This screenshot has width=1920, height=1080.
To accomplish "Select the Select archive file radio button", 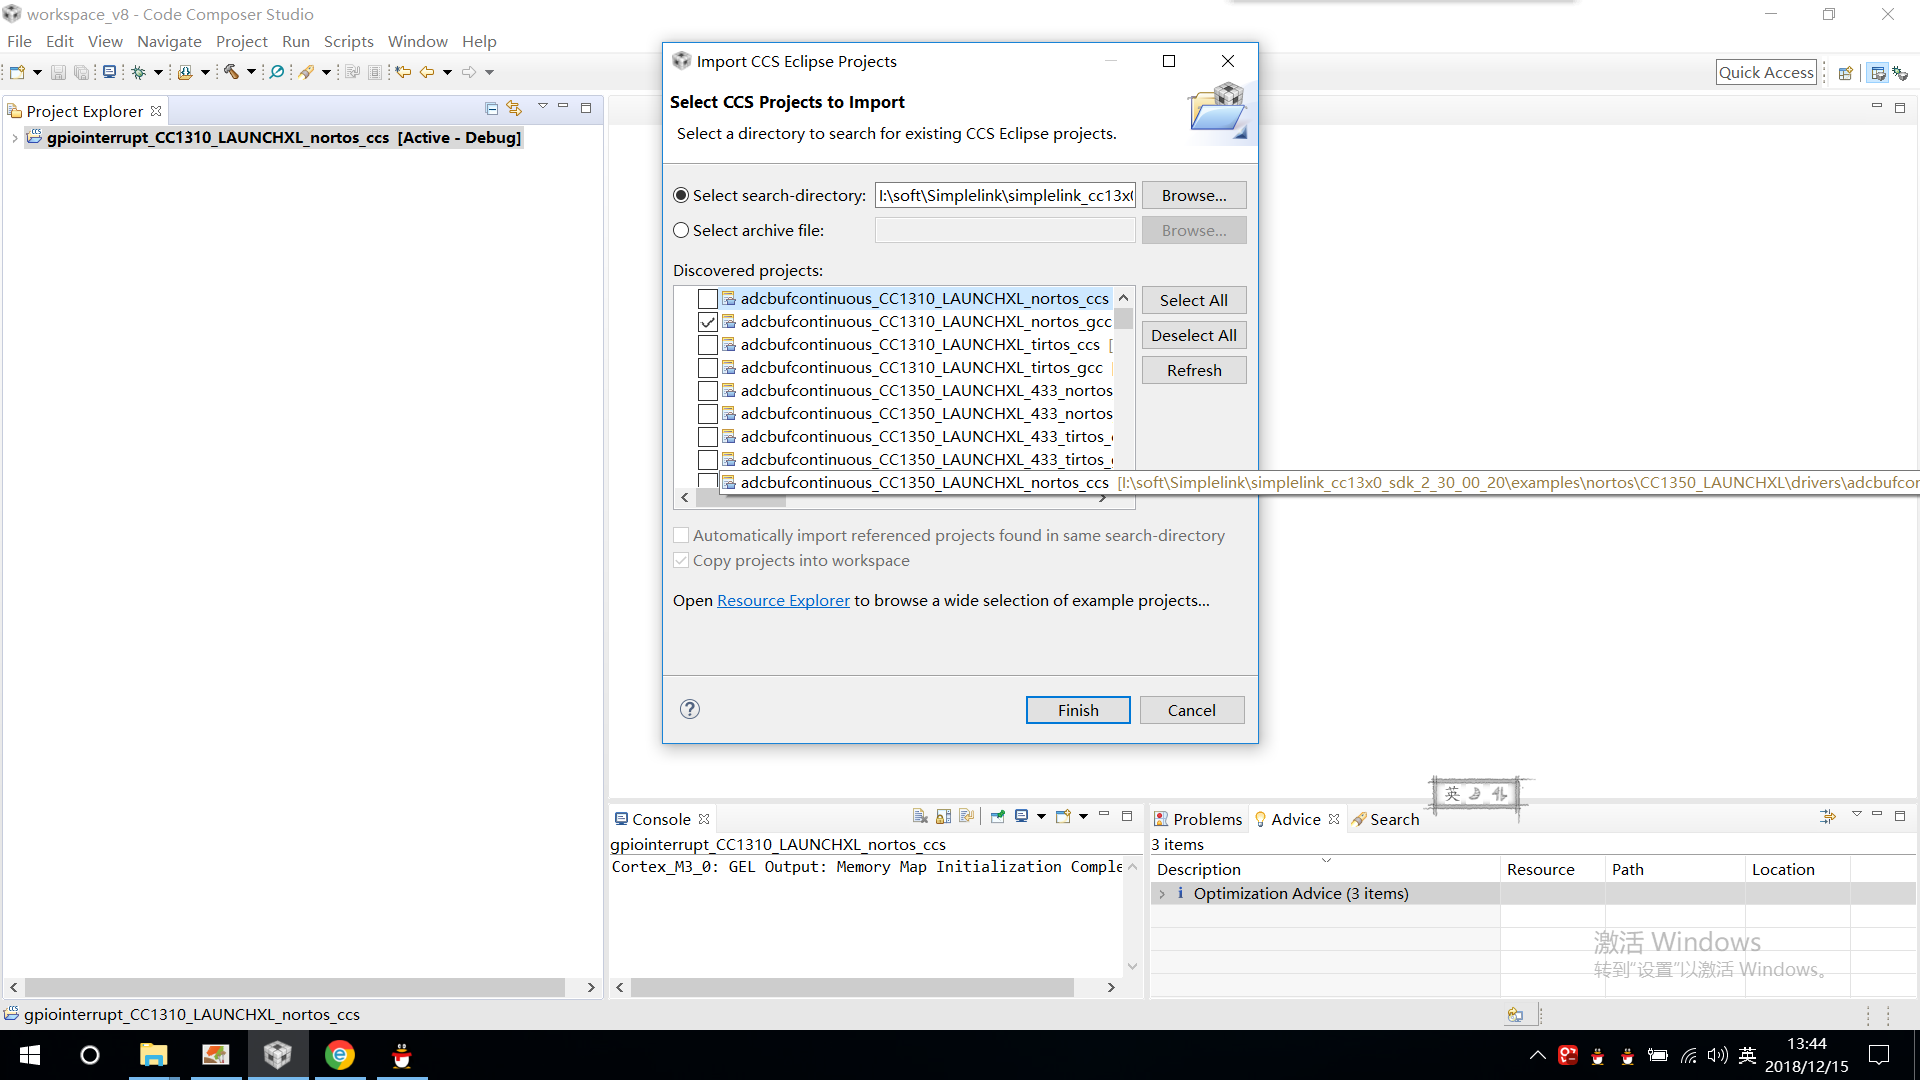I will click(x=681, y=230).
